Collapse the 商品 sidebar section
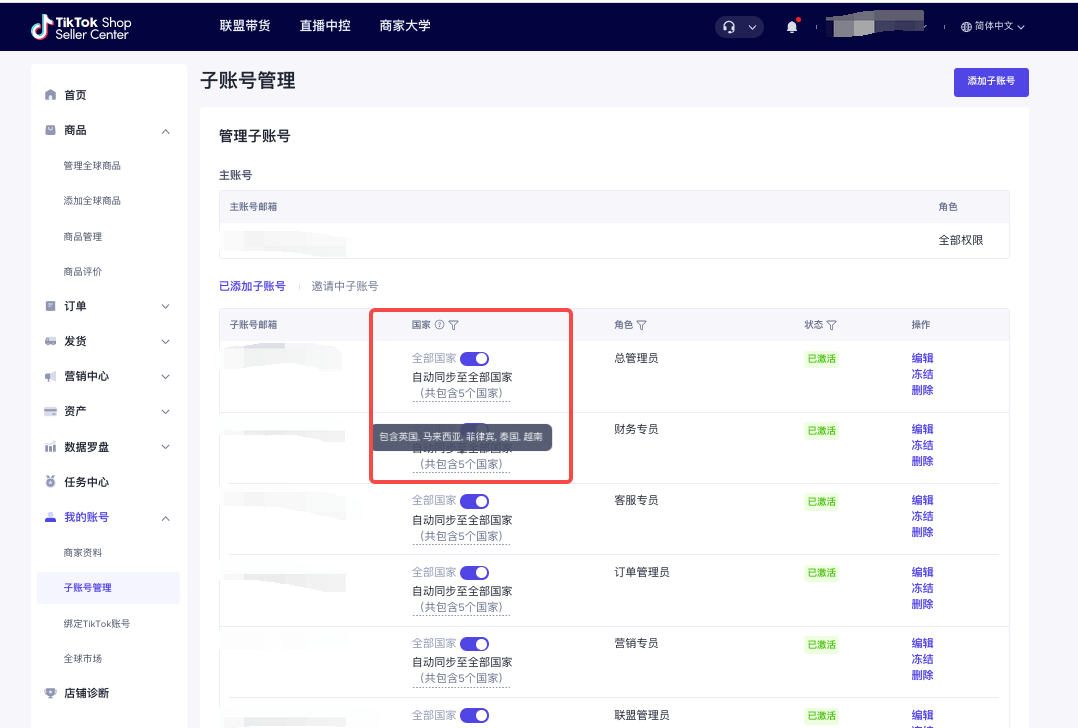Image resolution: width=1078 pixels, height=728 pixels. 166,131
